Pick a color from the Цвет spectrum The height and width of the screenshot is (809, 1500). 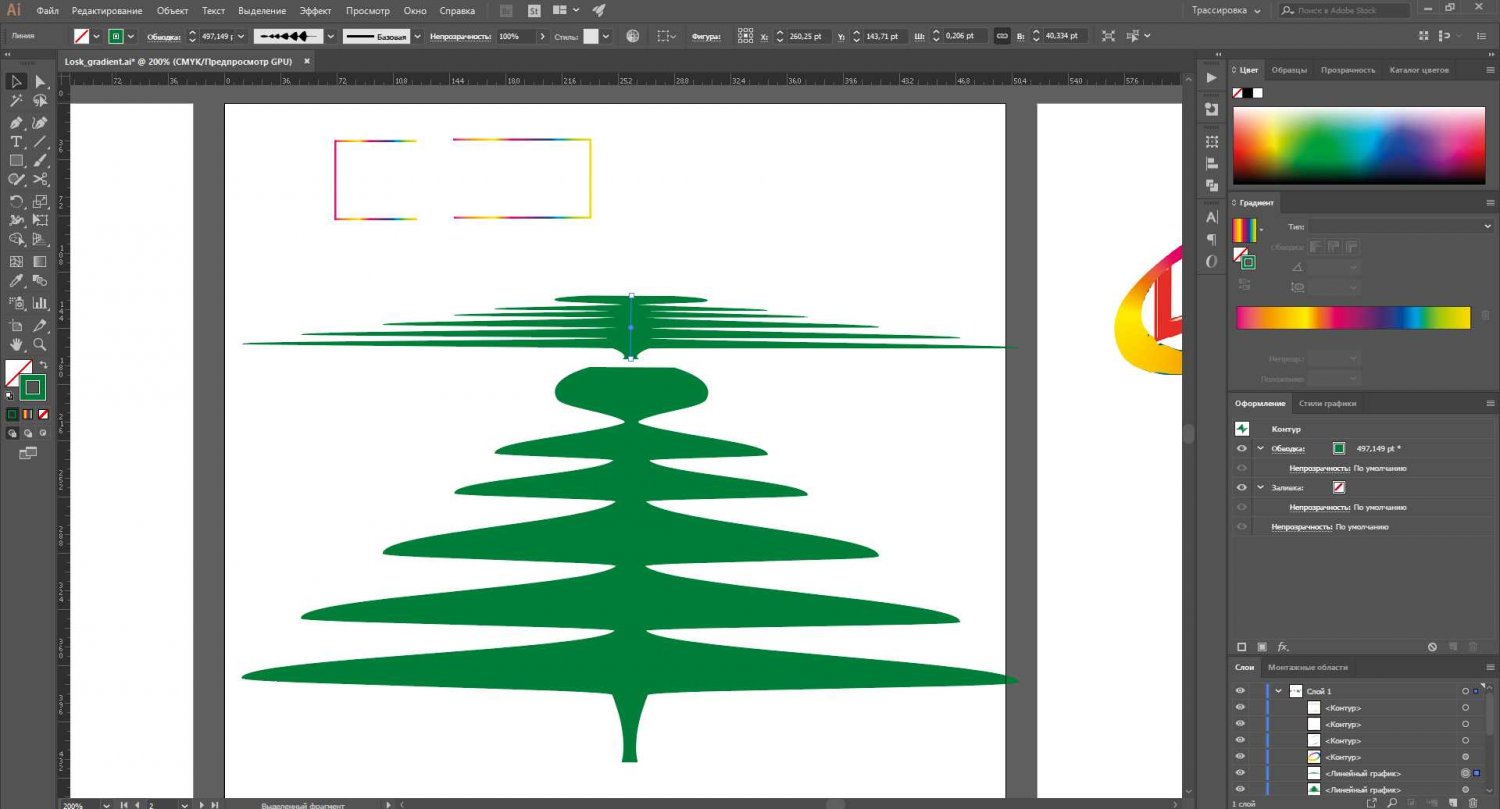point(1359,145)
